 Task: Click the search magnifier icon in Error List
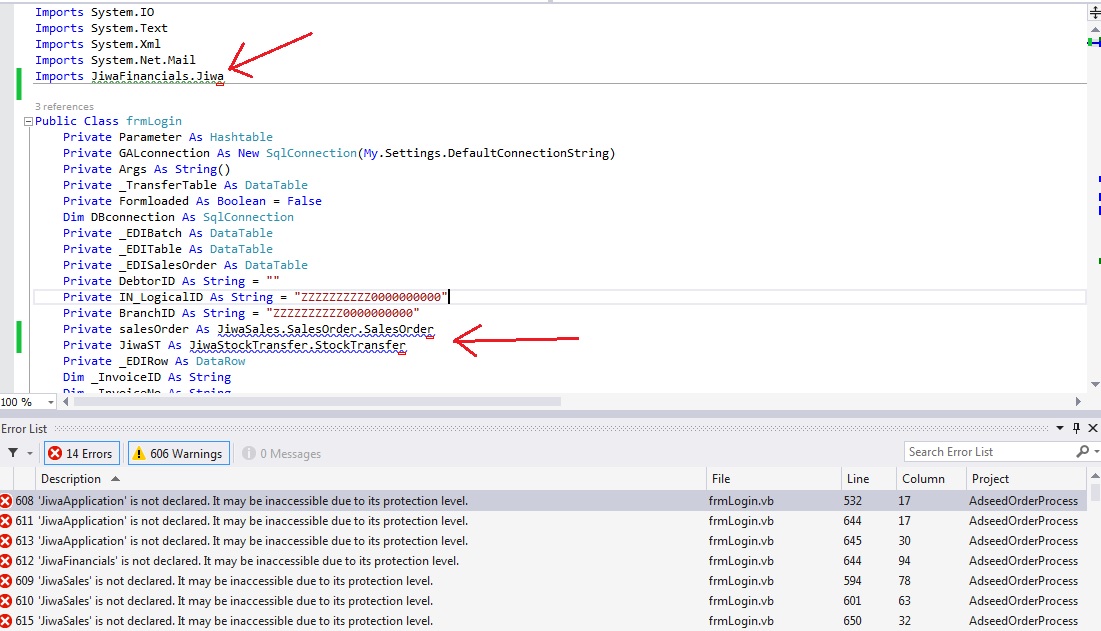click(x=1081, y=452)
